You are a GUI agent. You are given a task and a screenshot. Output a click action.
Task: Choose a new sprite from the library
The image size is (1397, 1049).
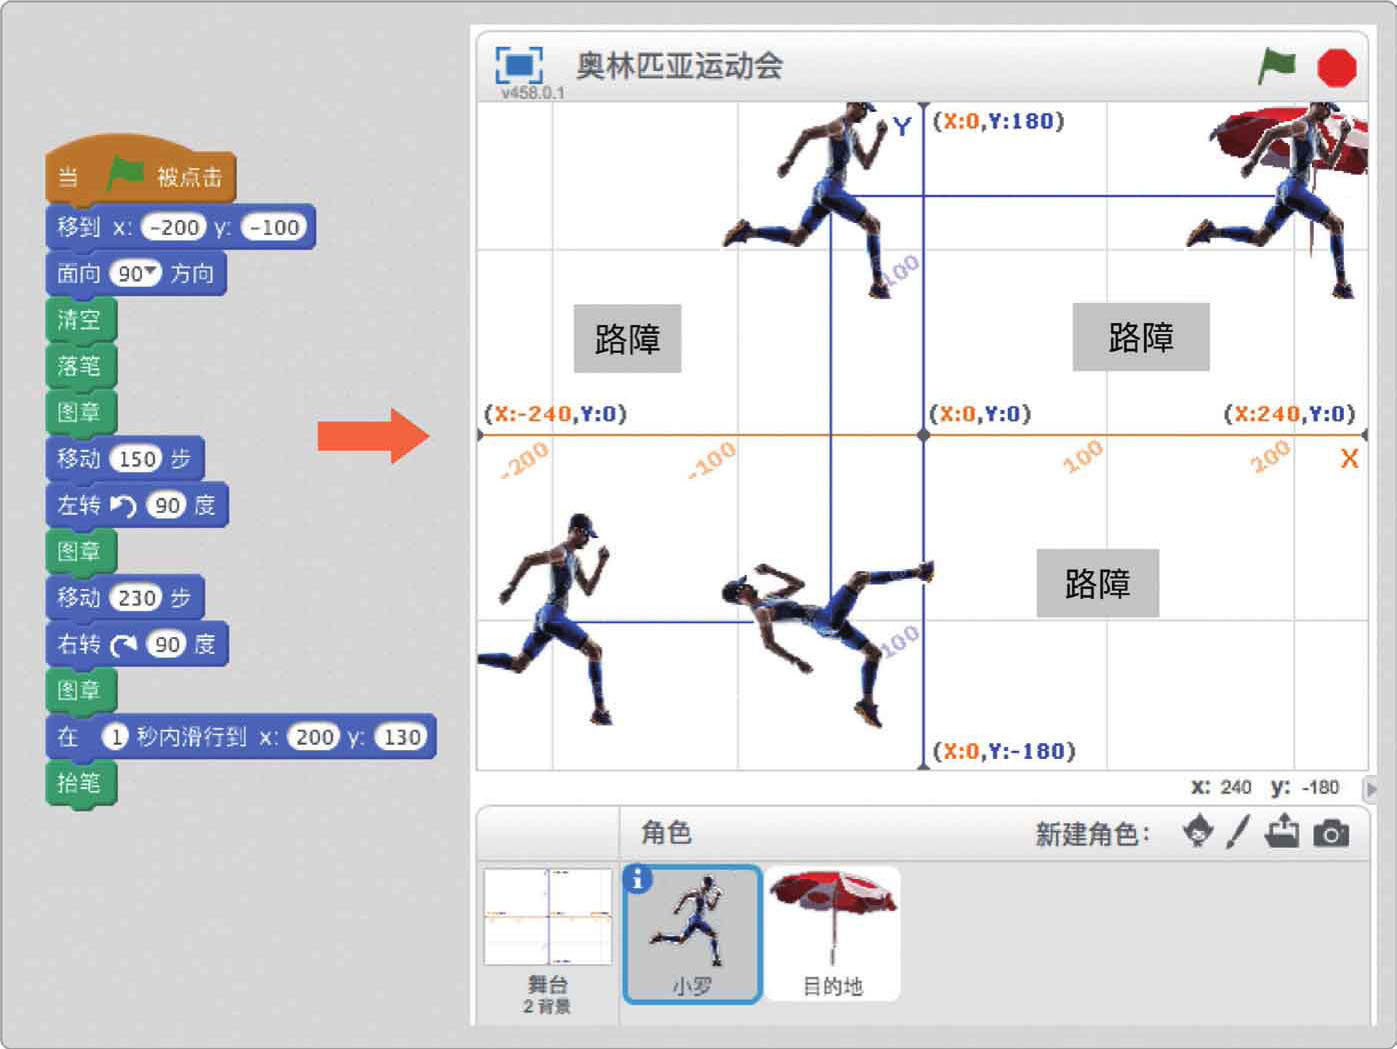pyautogui.click(x=1198, y=832)
